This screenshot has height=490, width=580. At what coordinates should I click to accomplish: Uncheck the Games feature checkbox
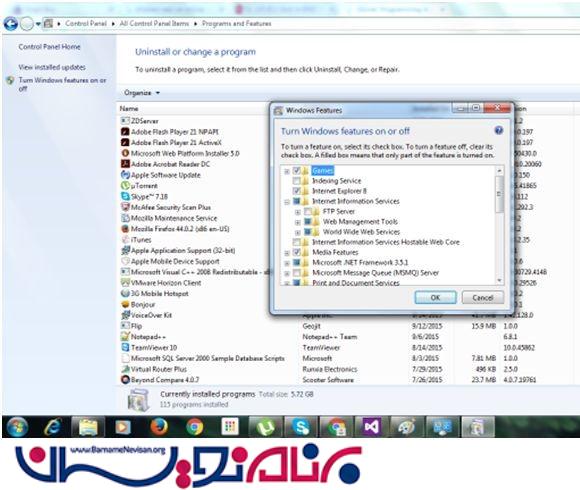point(296,170)
